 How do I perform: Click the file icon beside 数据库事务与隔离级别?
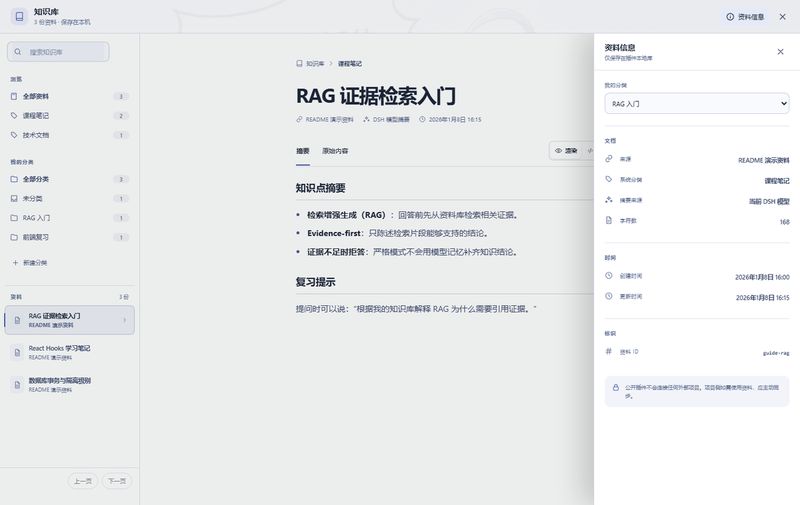coord(17,385)
